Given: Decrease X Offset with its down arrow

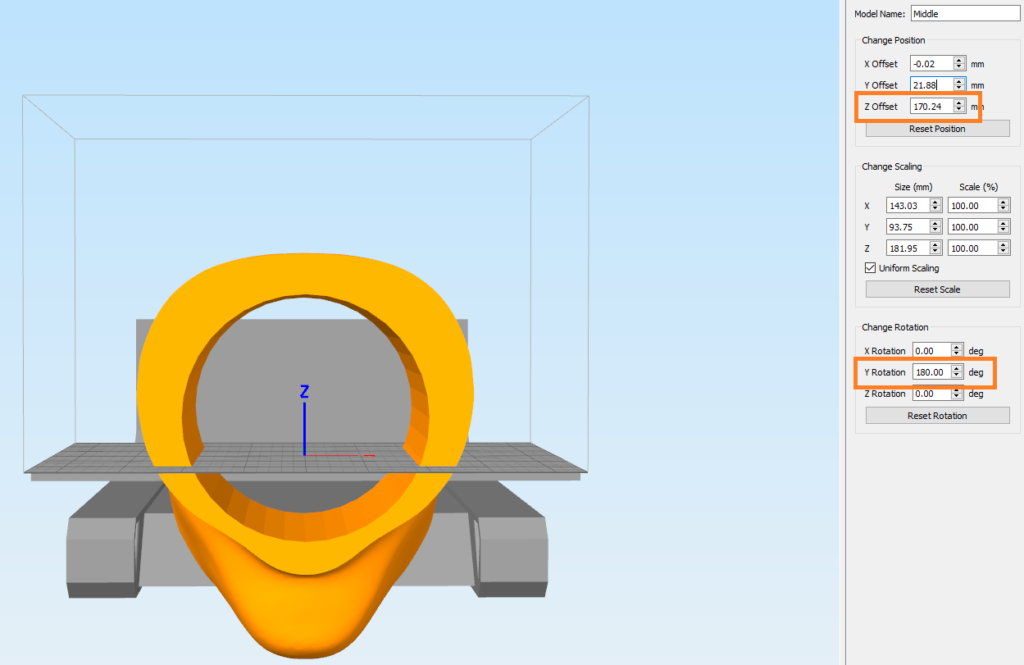Looking at the screenshot, I should (959, 67).
